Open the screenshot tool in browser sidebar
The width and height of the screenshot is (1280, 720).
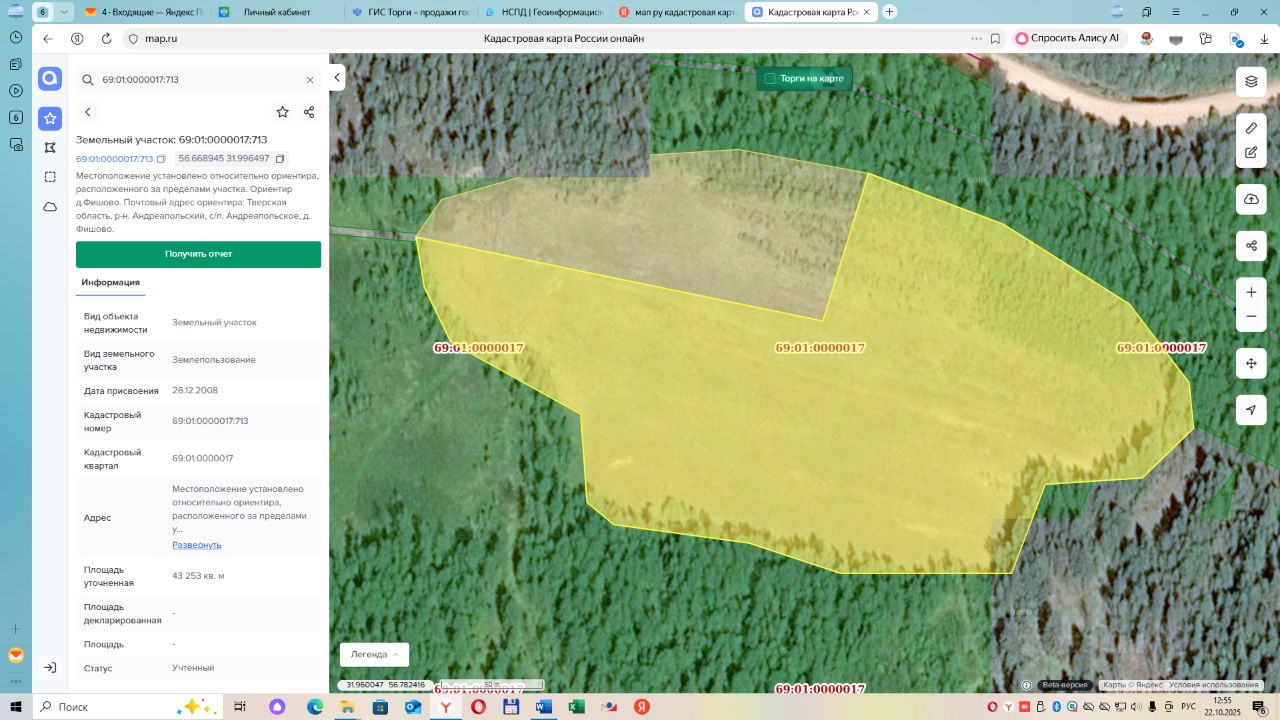16,144
